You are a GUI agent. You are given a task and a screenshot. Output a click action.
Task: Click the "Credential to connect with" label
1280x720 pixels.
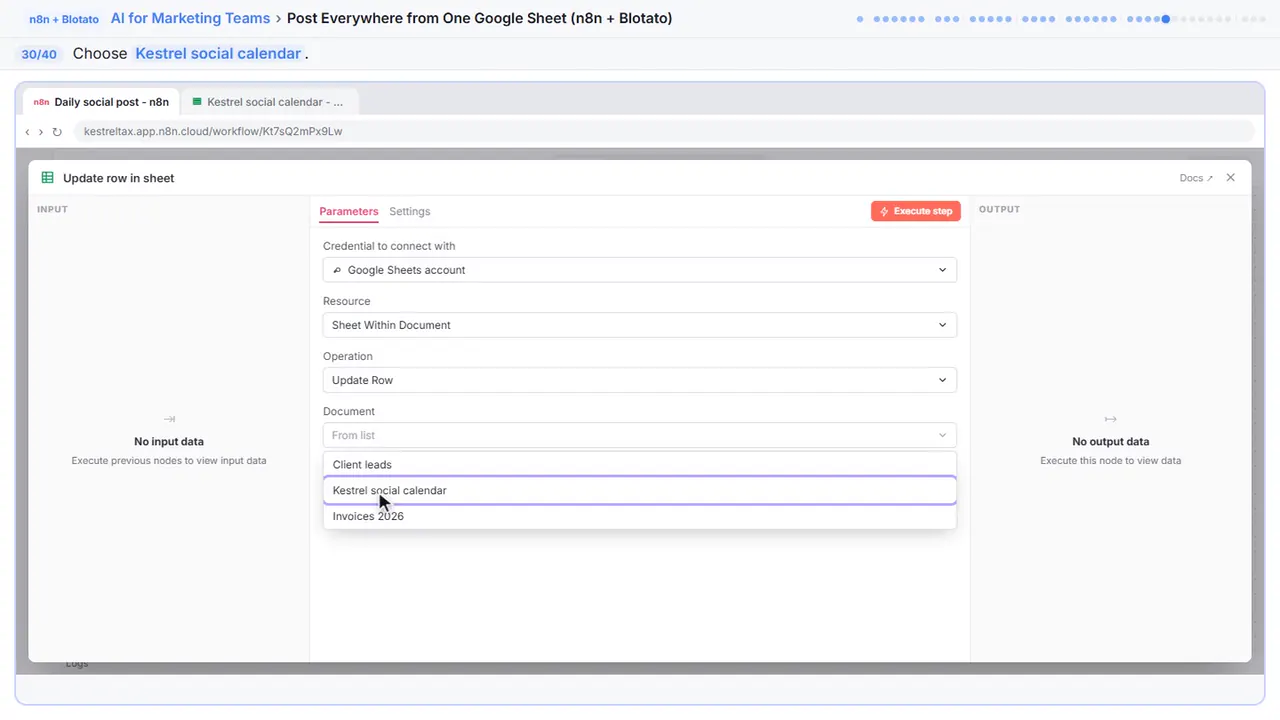point(389,246)
